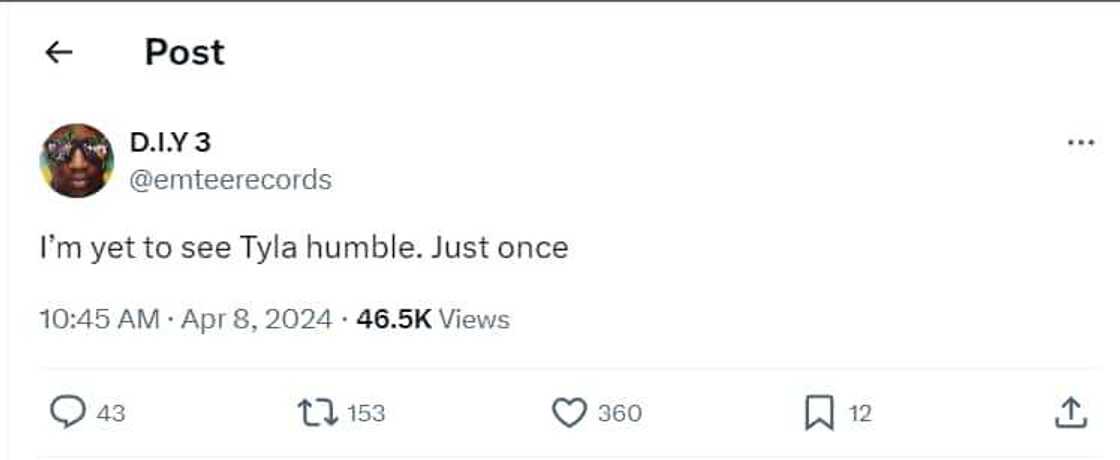Click the 10:45 AM timestamp
1120x460 pixels.
(99, 320)
